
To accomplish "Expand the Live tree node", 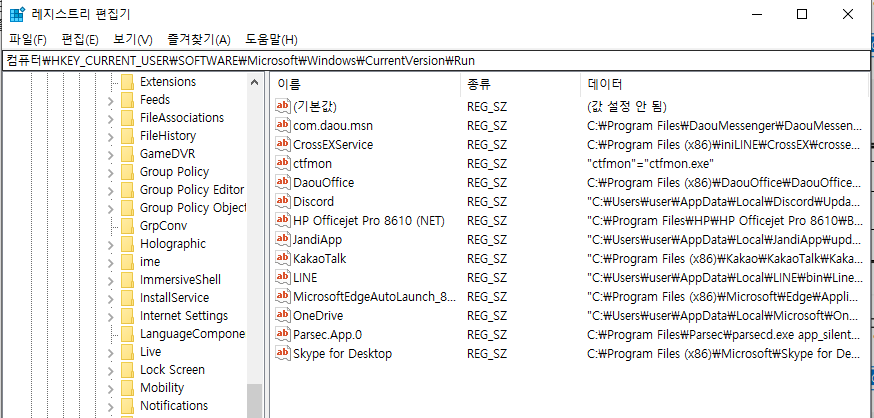I will point(110,352).
